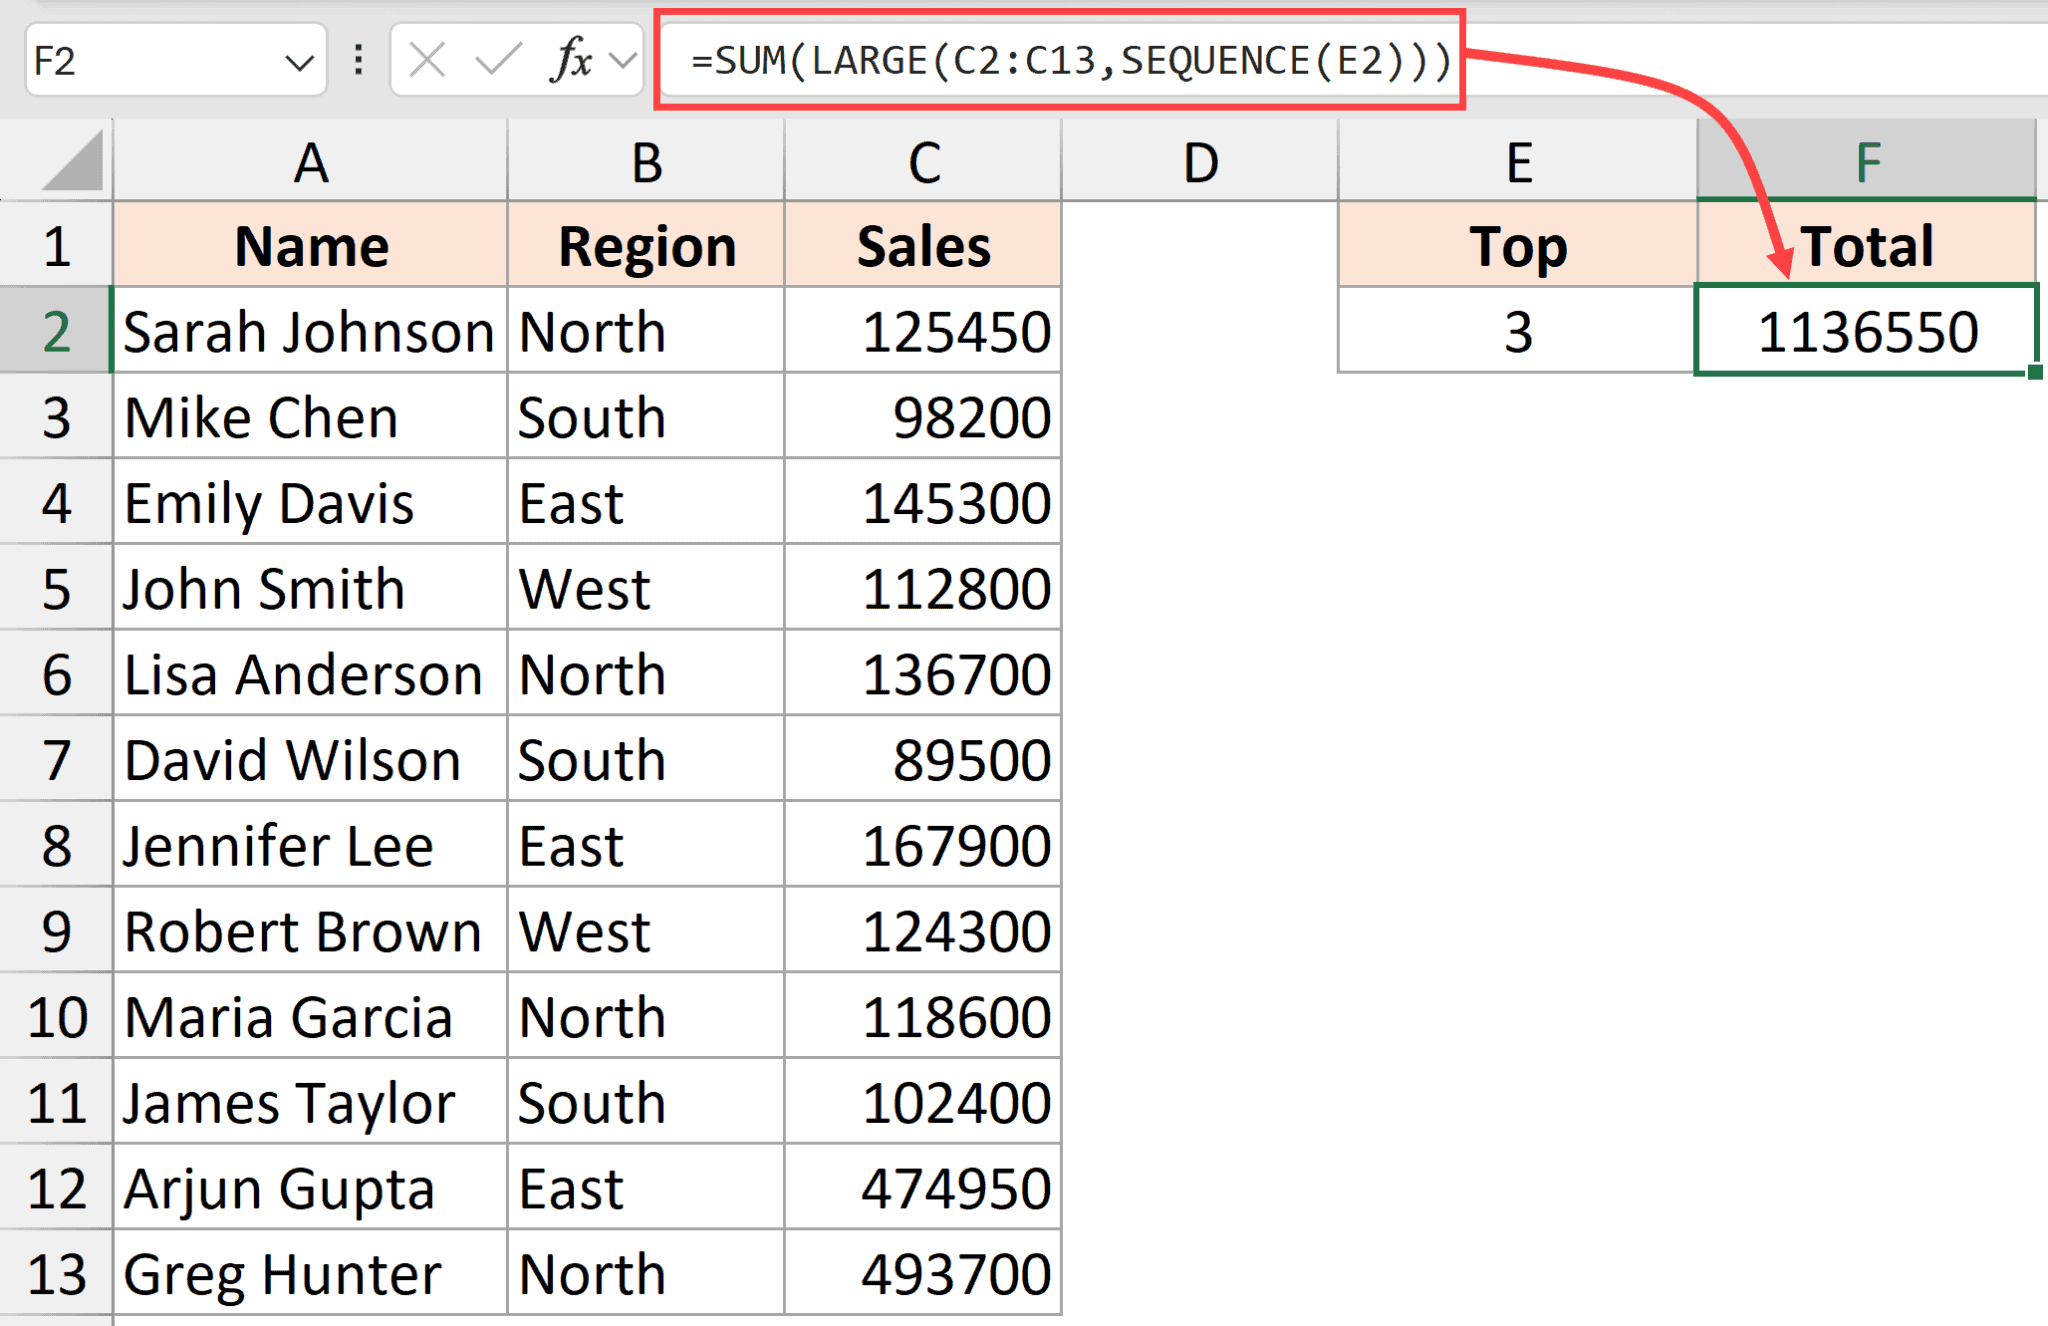Select the Robert Brown cell

point(311,931)
